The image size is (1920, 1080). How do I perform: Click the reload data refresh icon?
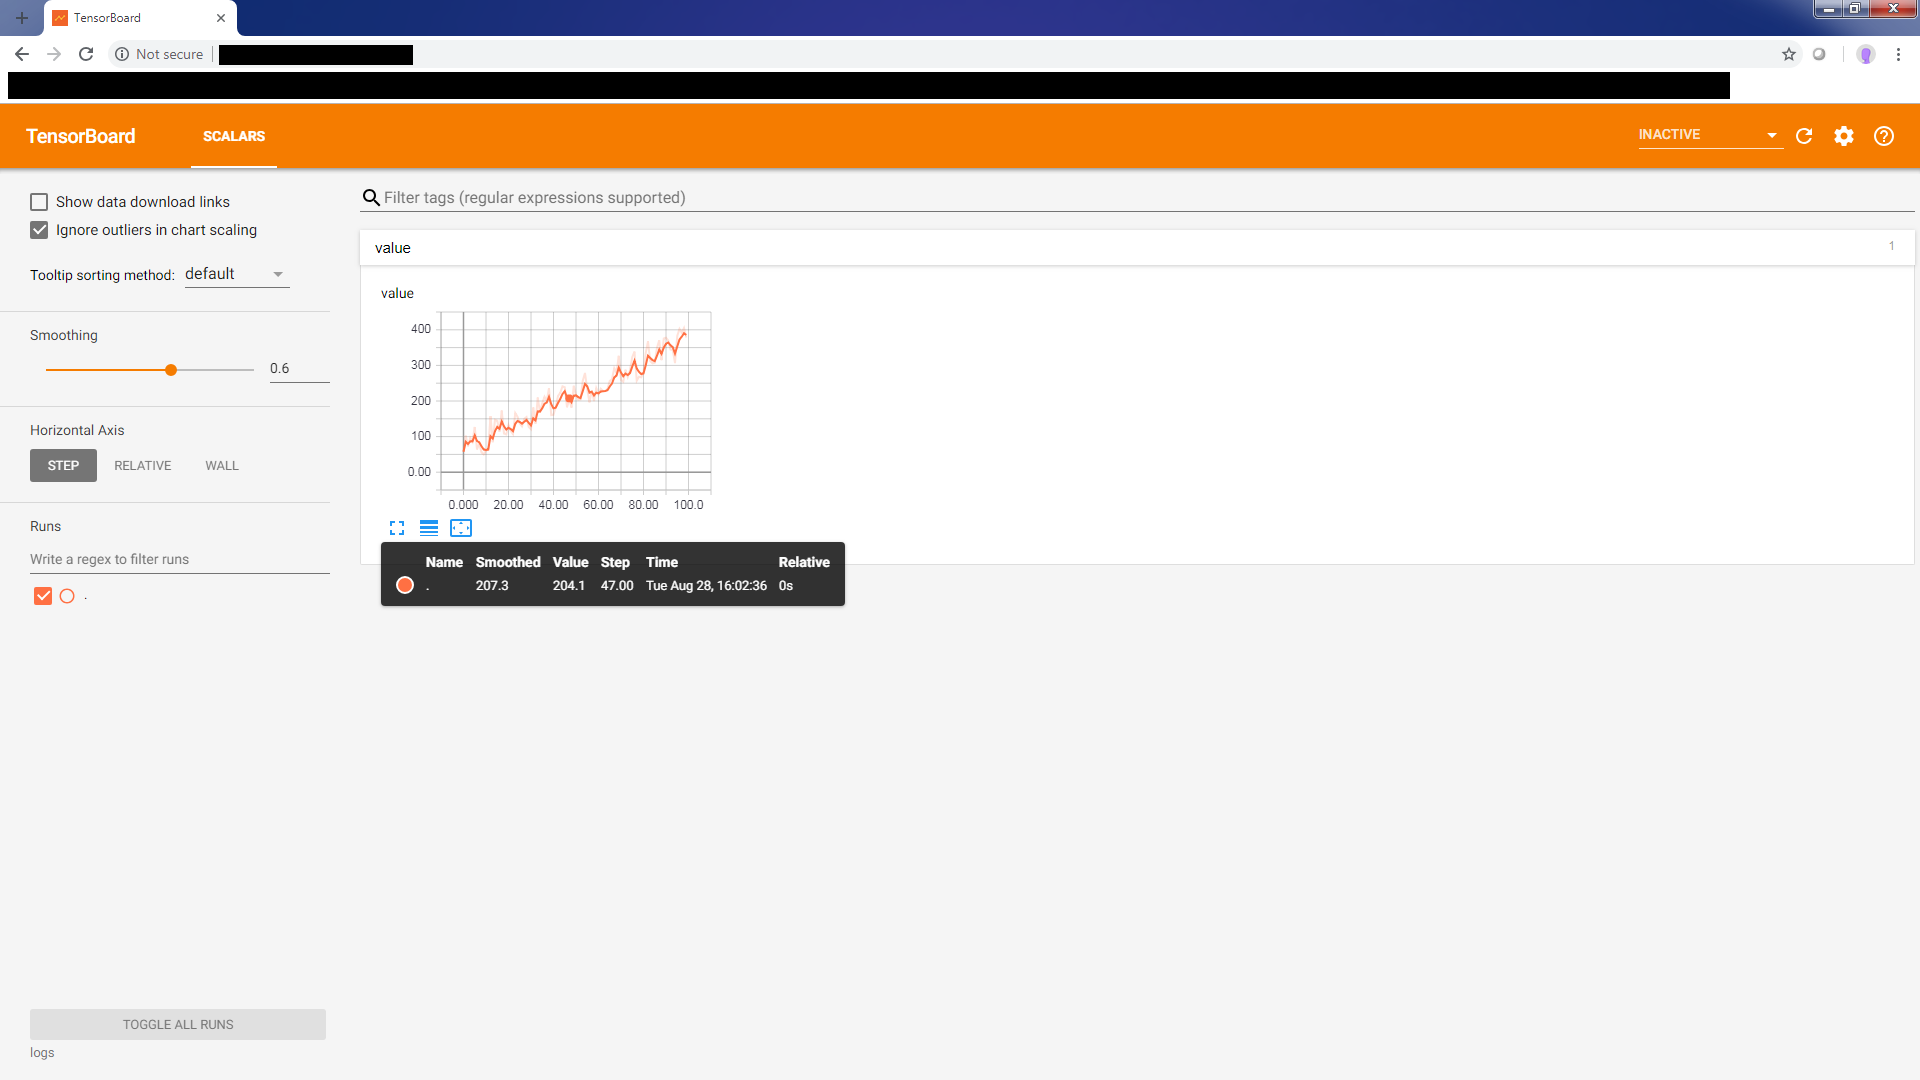click(x=1804, y=136)
